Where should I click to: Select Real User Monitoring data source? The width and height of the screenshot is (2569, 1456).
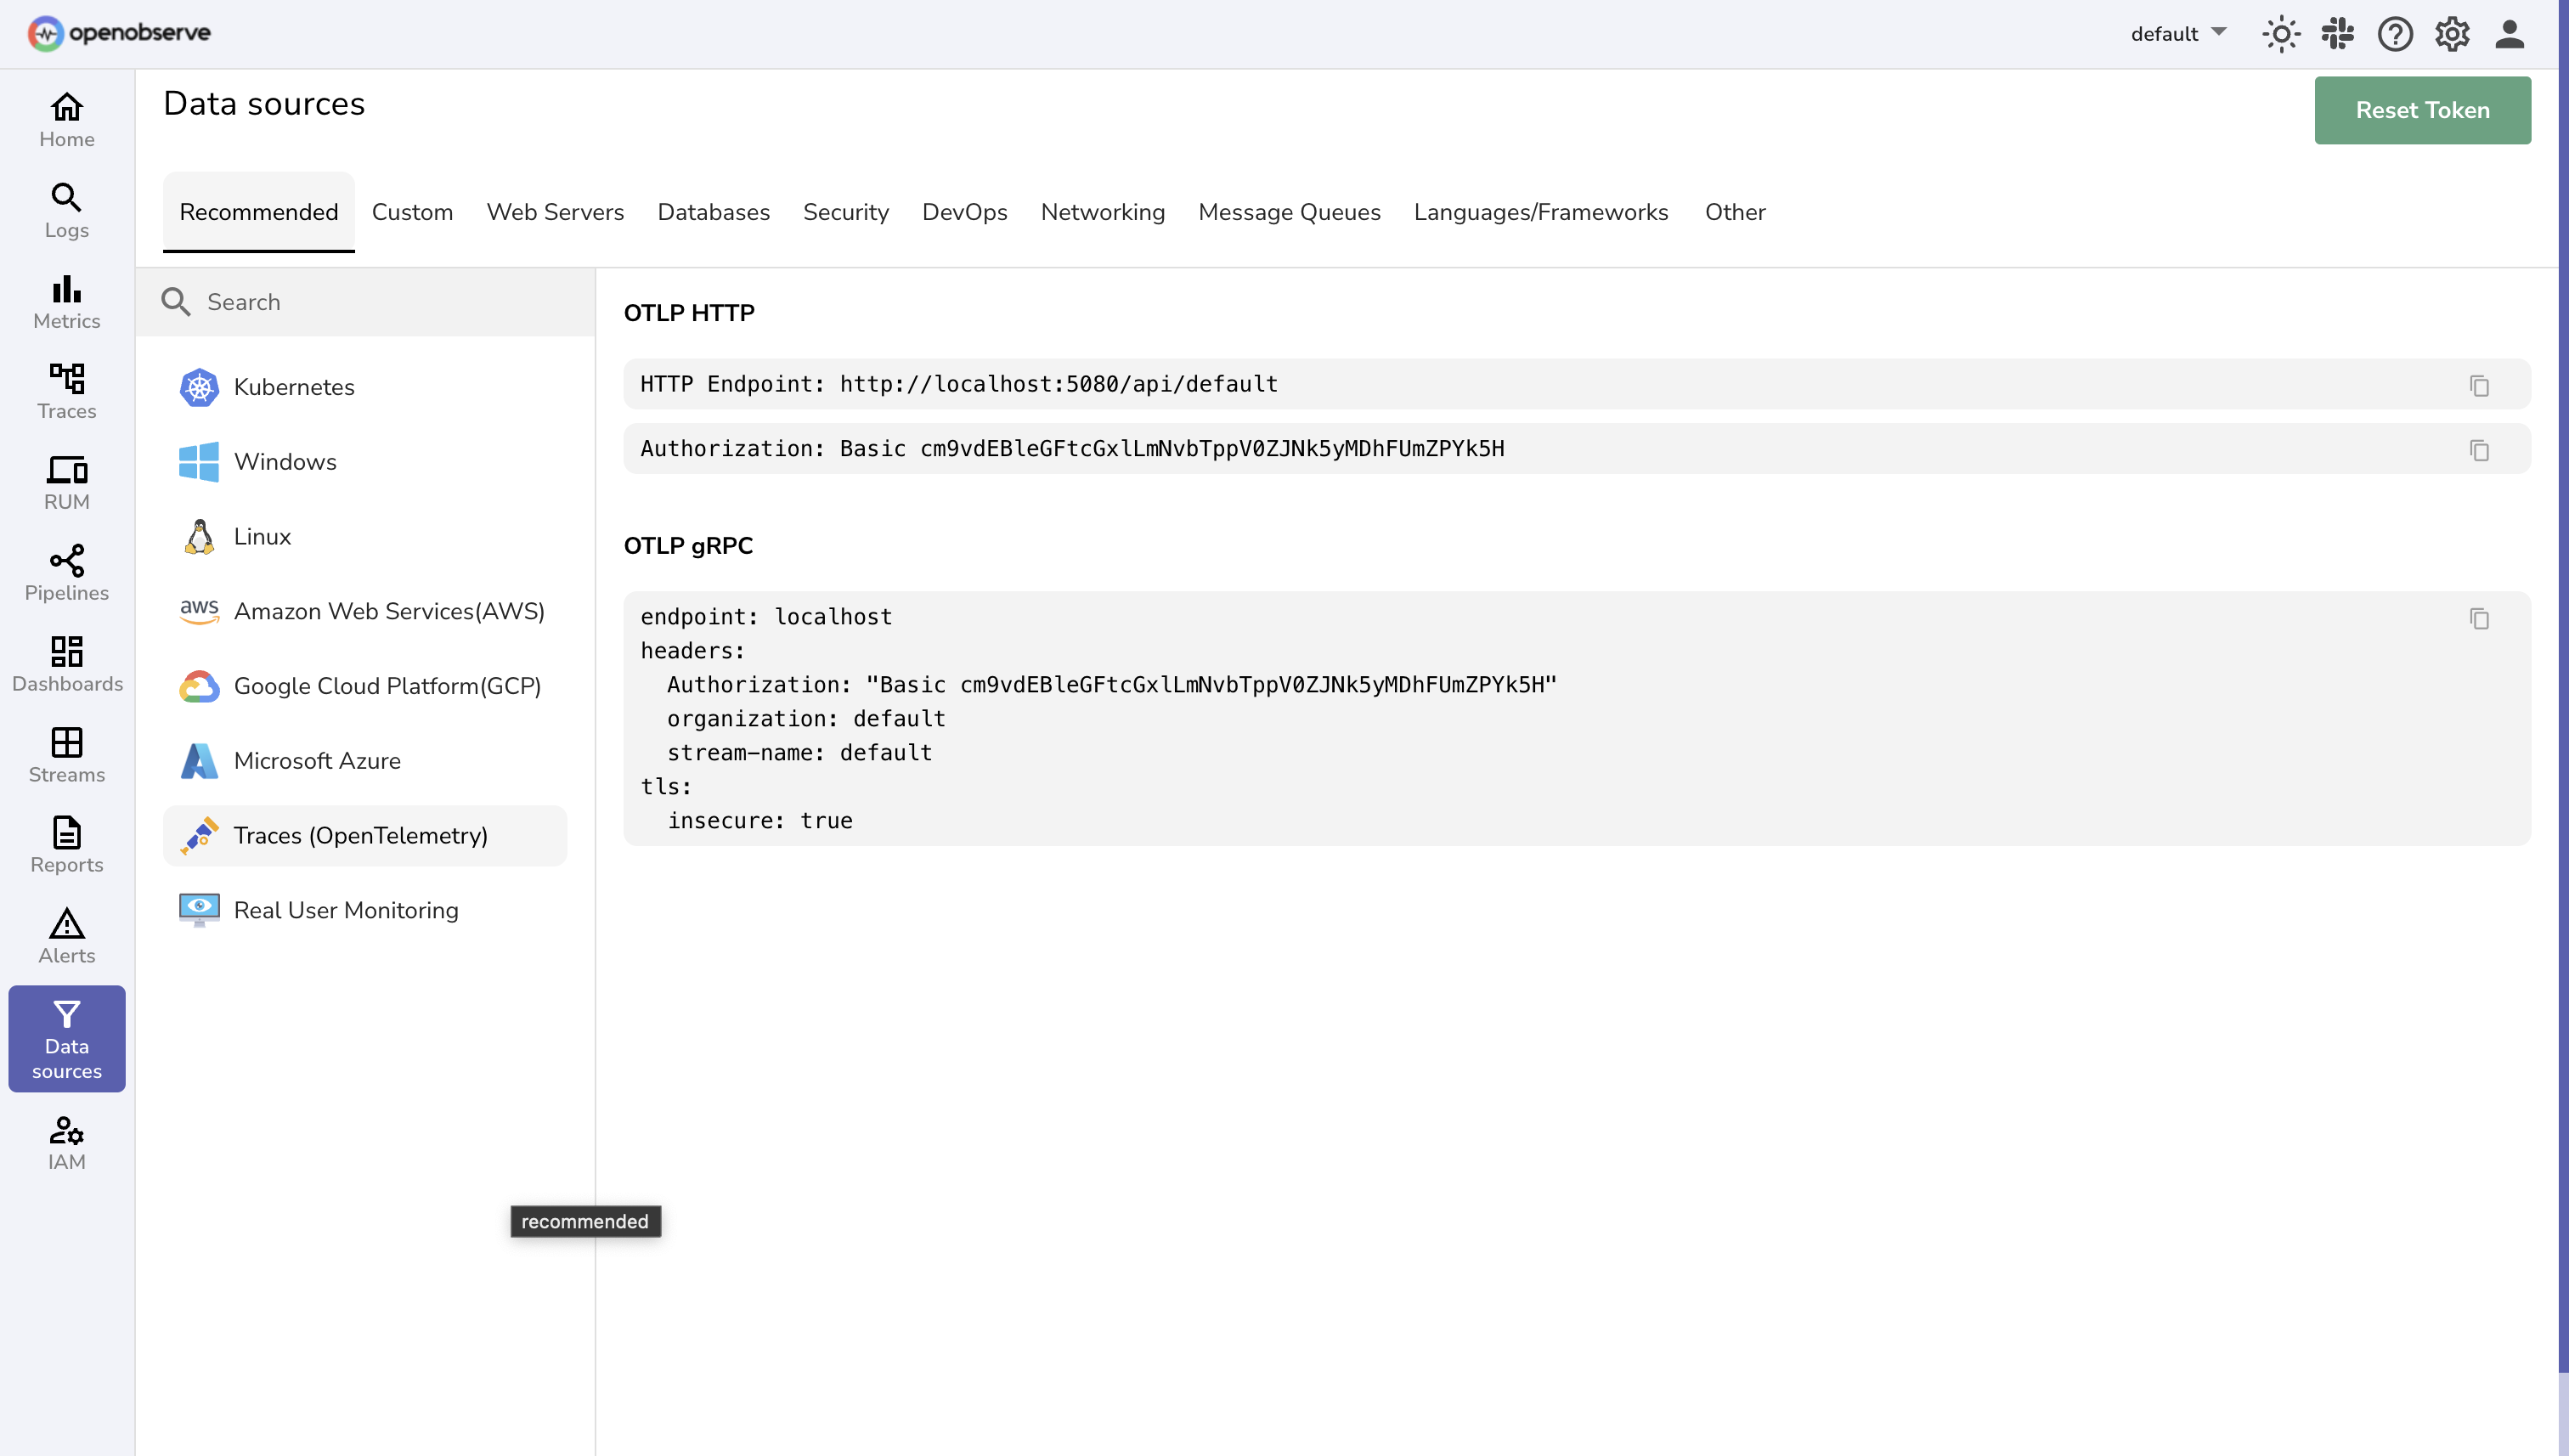pos(345,910)
